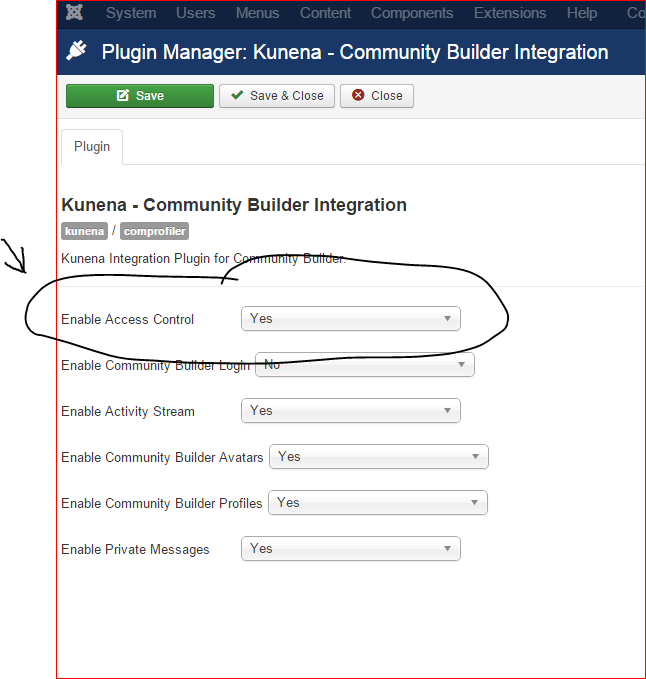Open Enable Private Messages dropdown
The height and width of the screenshot is (679, 646).
351,549
